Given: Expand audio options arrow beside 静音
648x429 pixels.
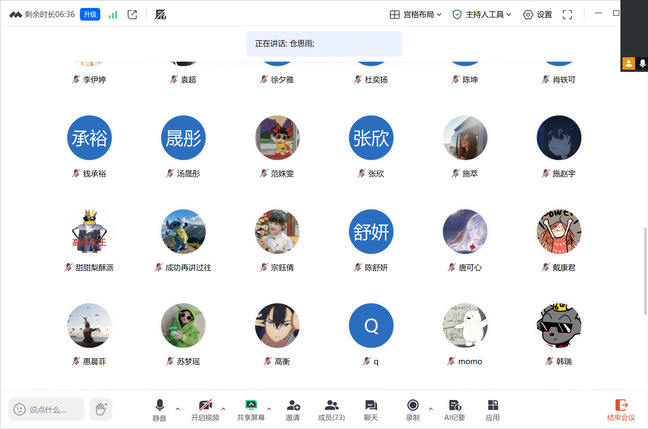Looking at the screenshot, I should (x=178, y=408).
